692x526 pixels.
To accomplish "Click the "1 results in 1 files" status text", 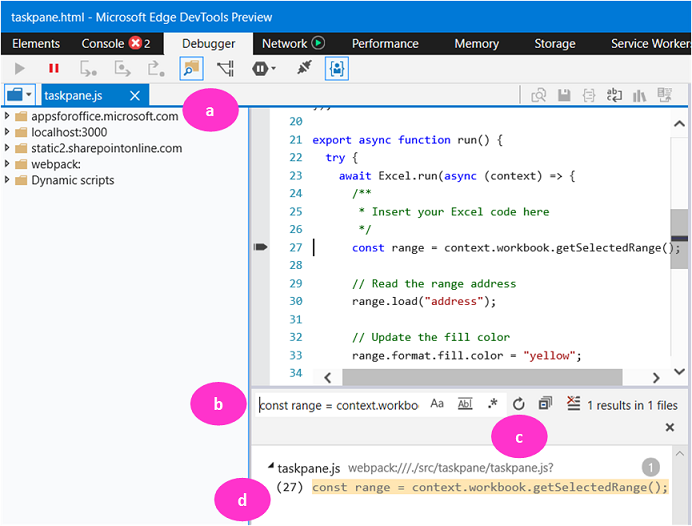I will 632,405.
